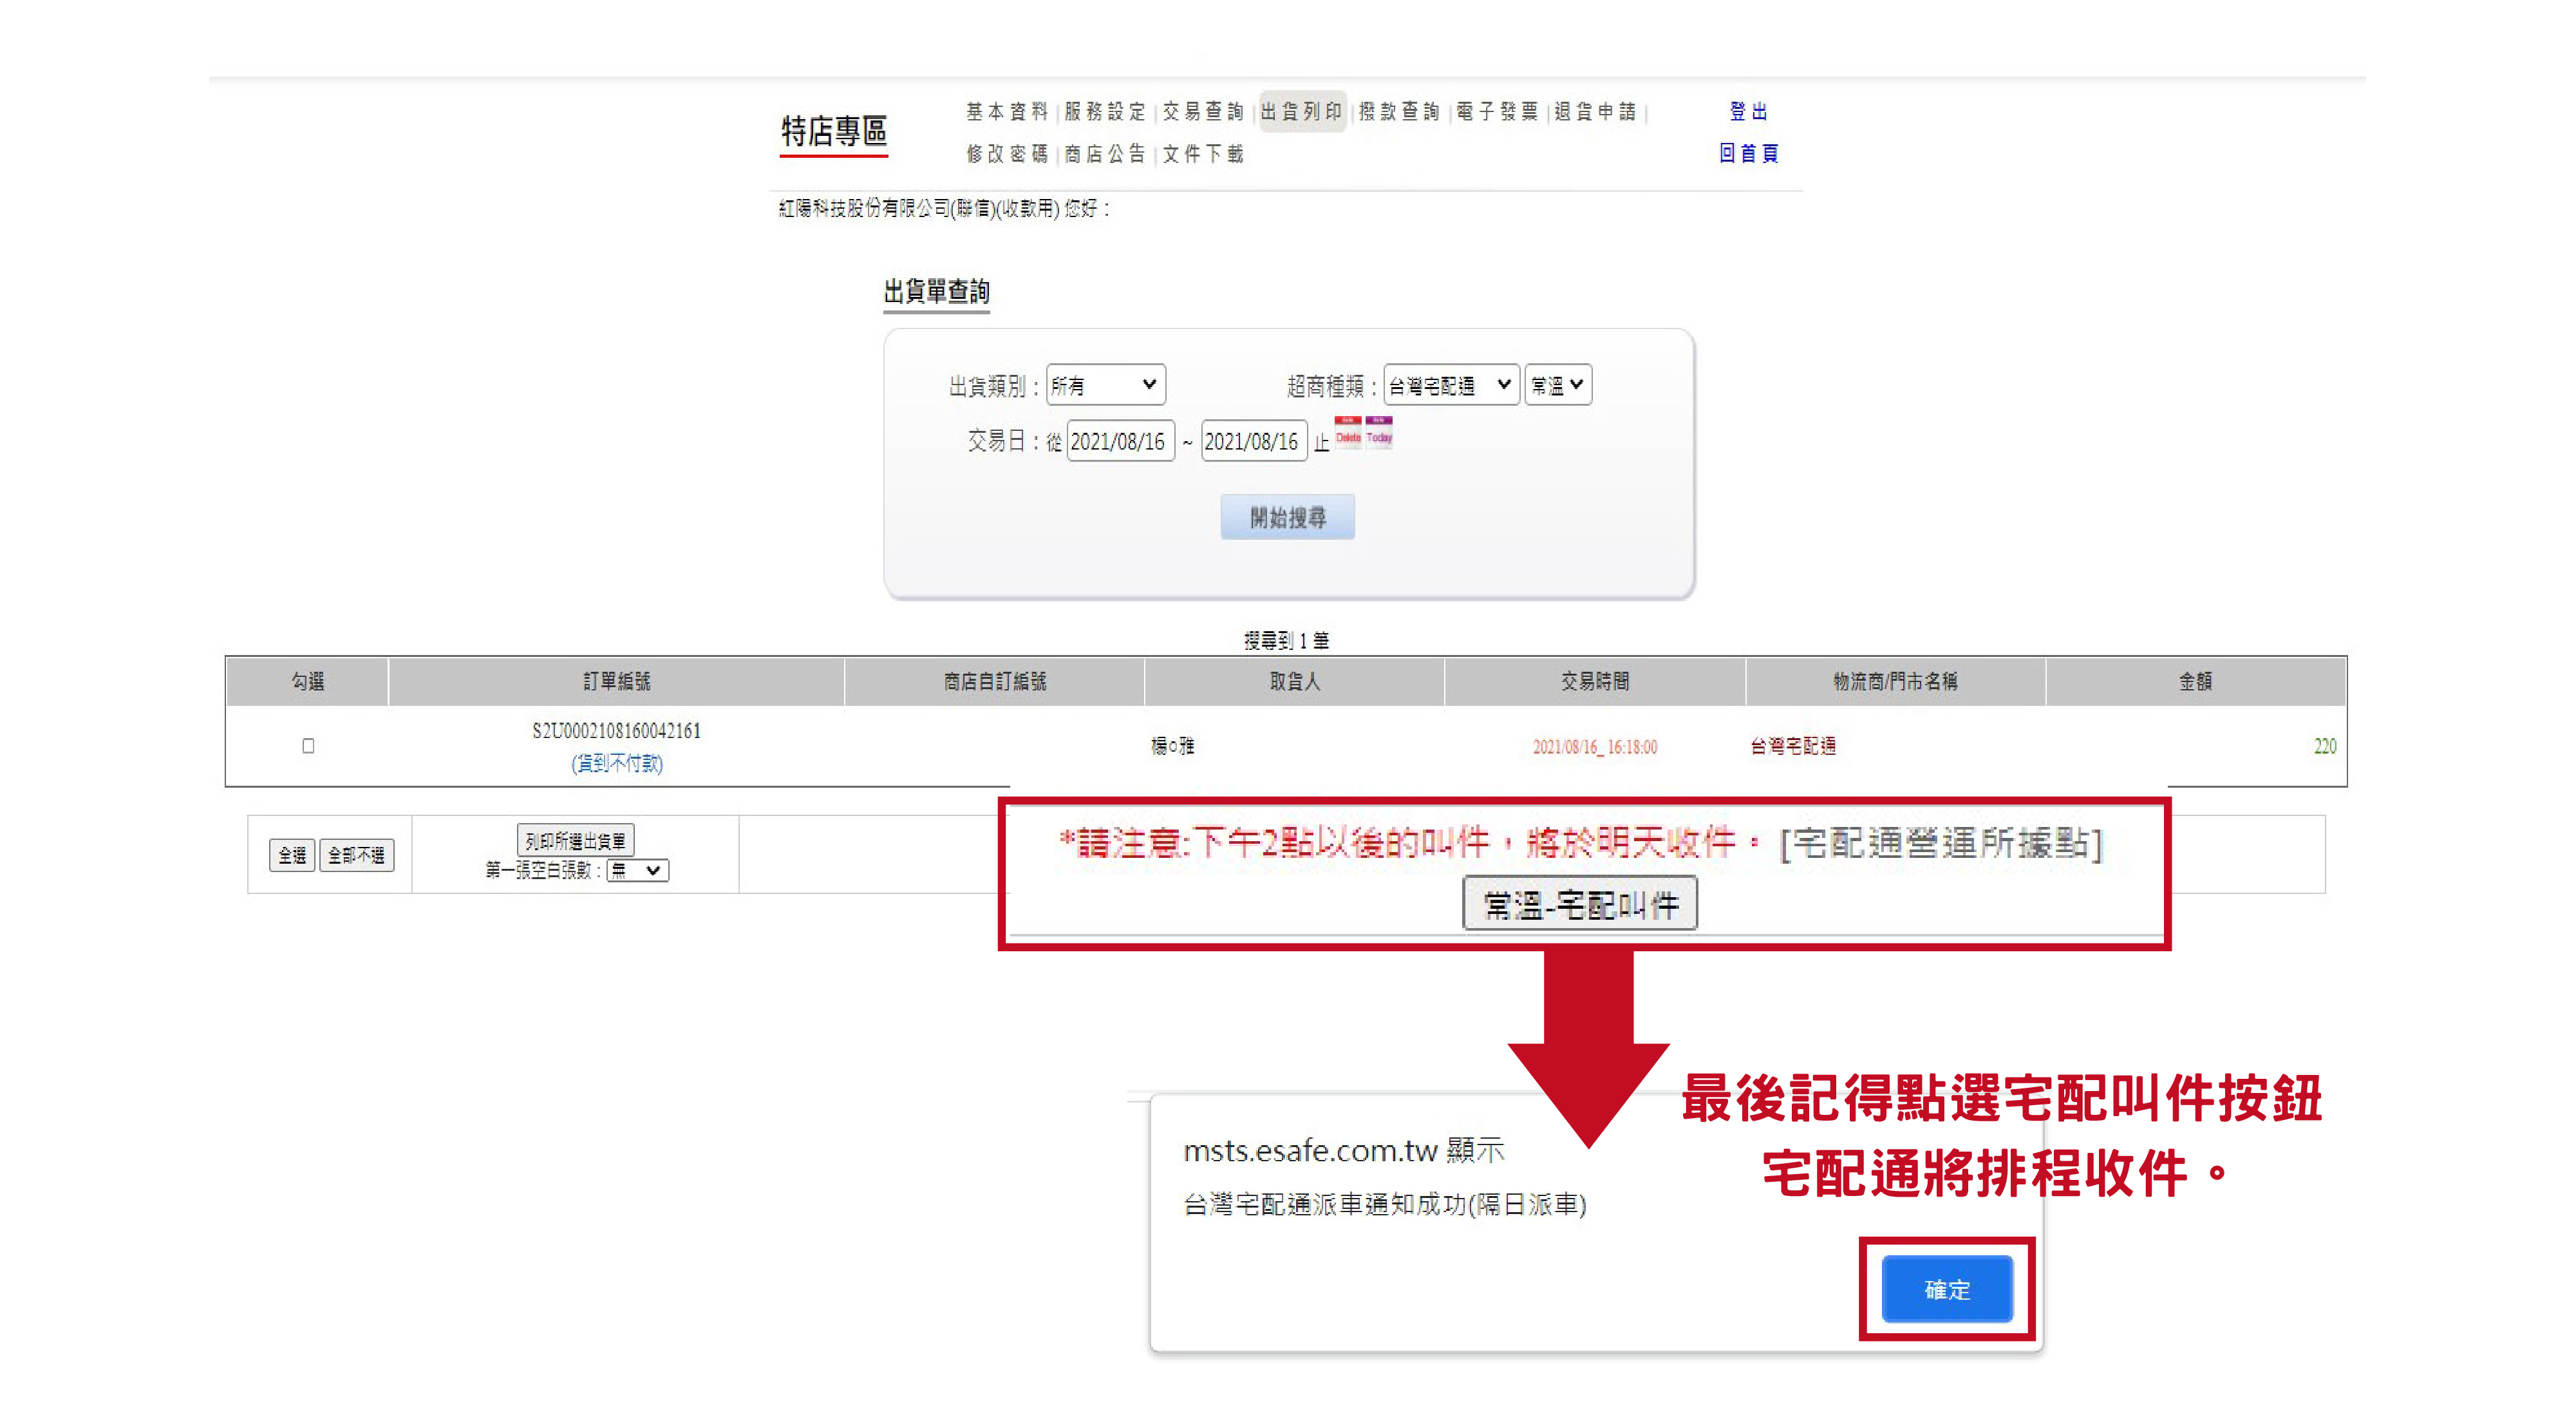Click order number S2U0002108160042161
The height and width of the screenshot is (1415, 2576).
click(616, 731)
